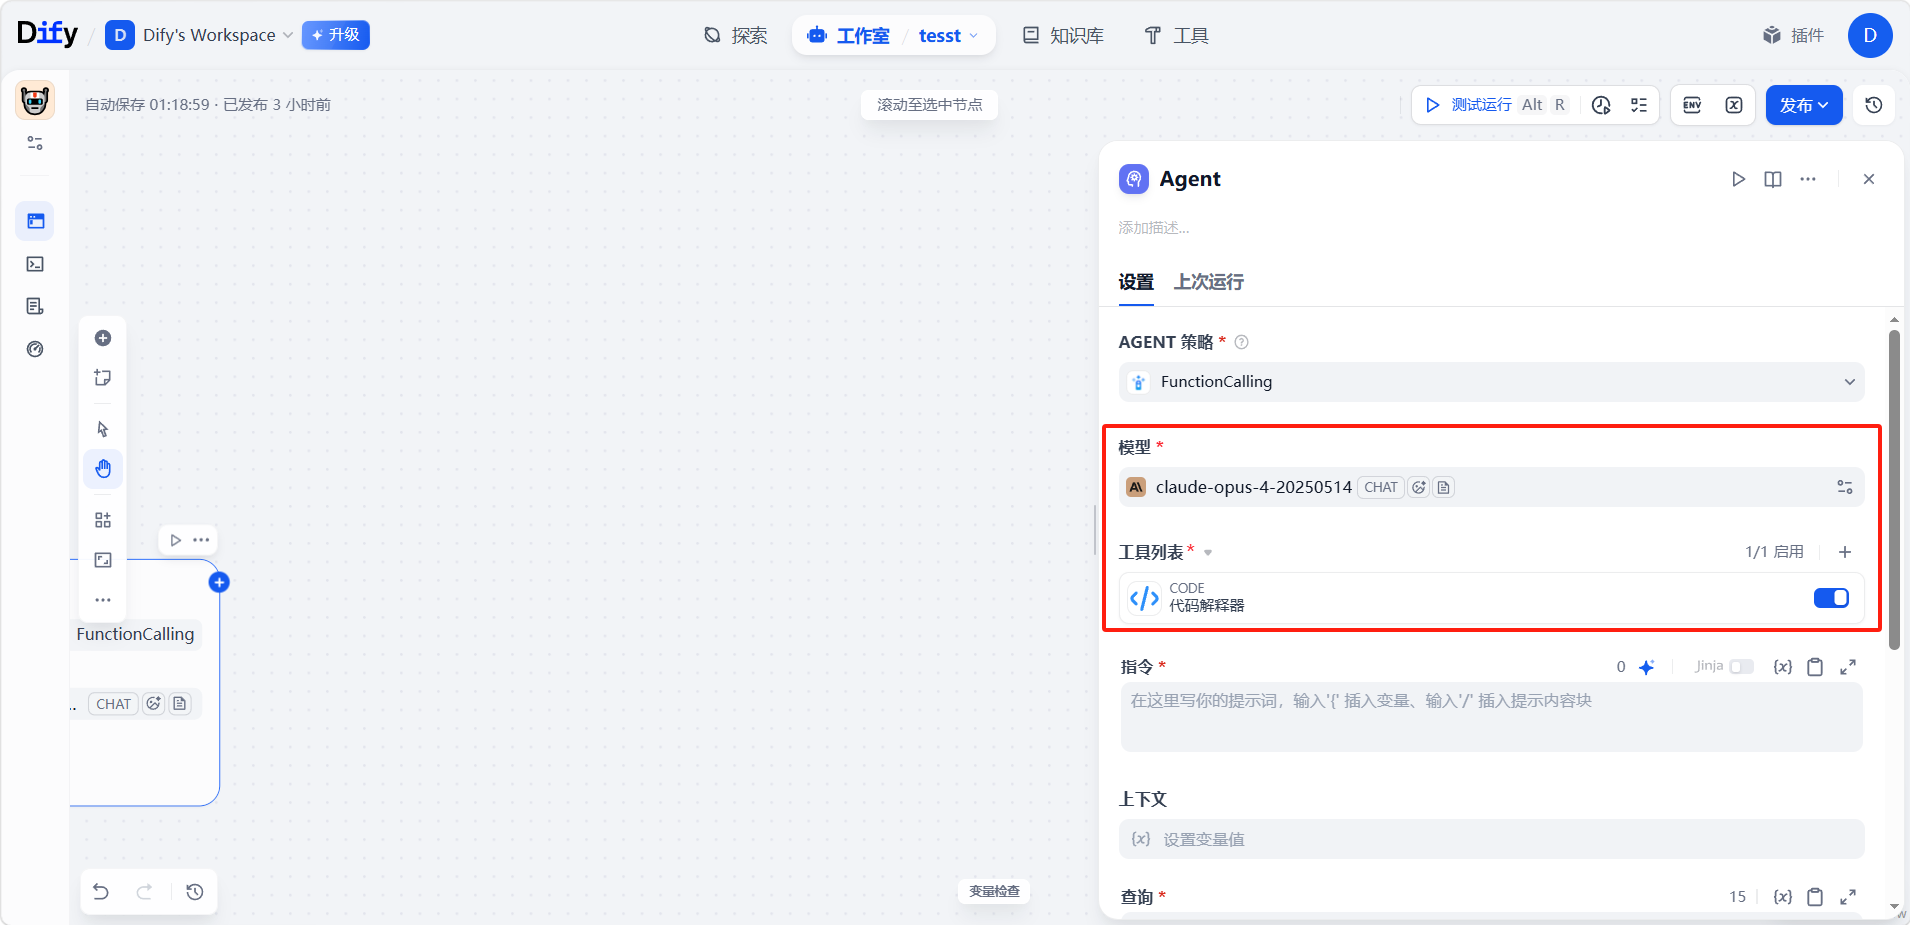Screen dimensions: 1910x925
Task: Go to the 工具 page
Action: [1177, 36]
